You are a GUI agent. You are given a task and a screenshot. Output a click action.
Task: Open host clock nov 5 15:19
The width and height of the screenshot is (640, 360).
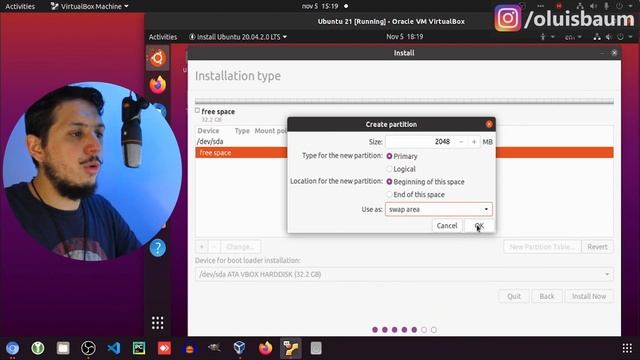(320, 6)
